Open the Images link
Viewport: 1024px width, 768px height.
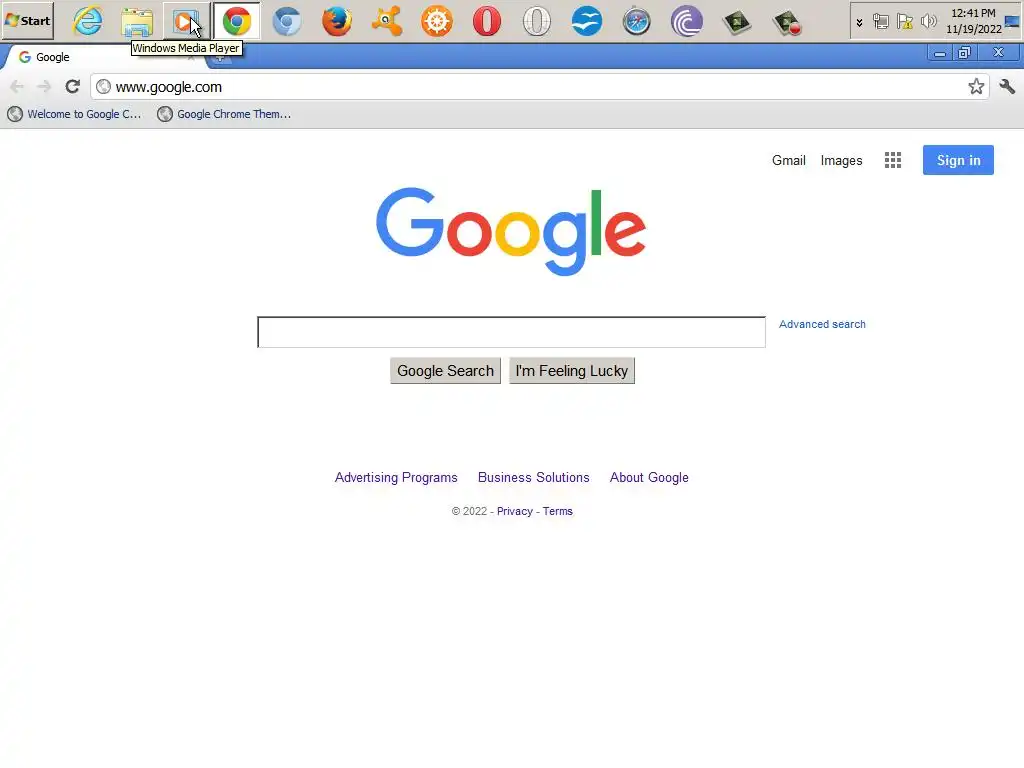click(x=841, y=161)
